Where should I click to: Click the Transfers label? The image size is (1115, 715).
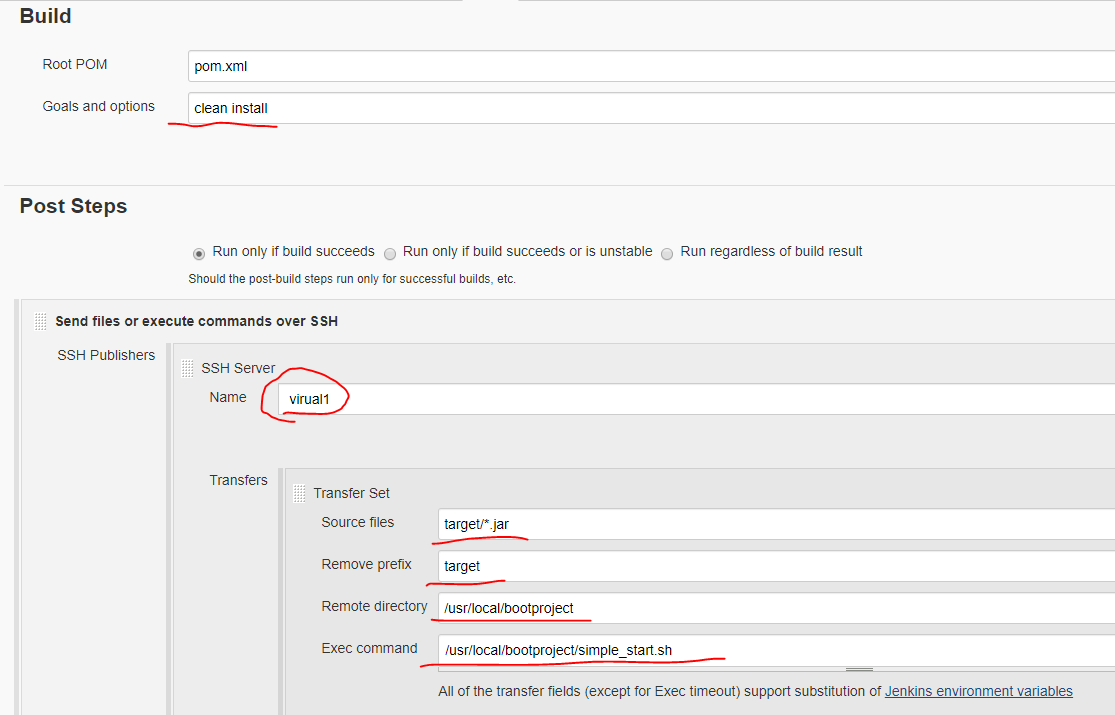238,480
